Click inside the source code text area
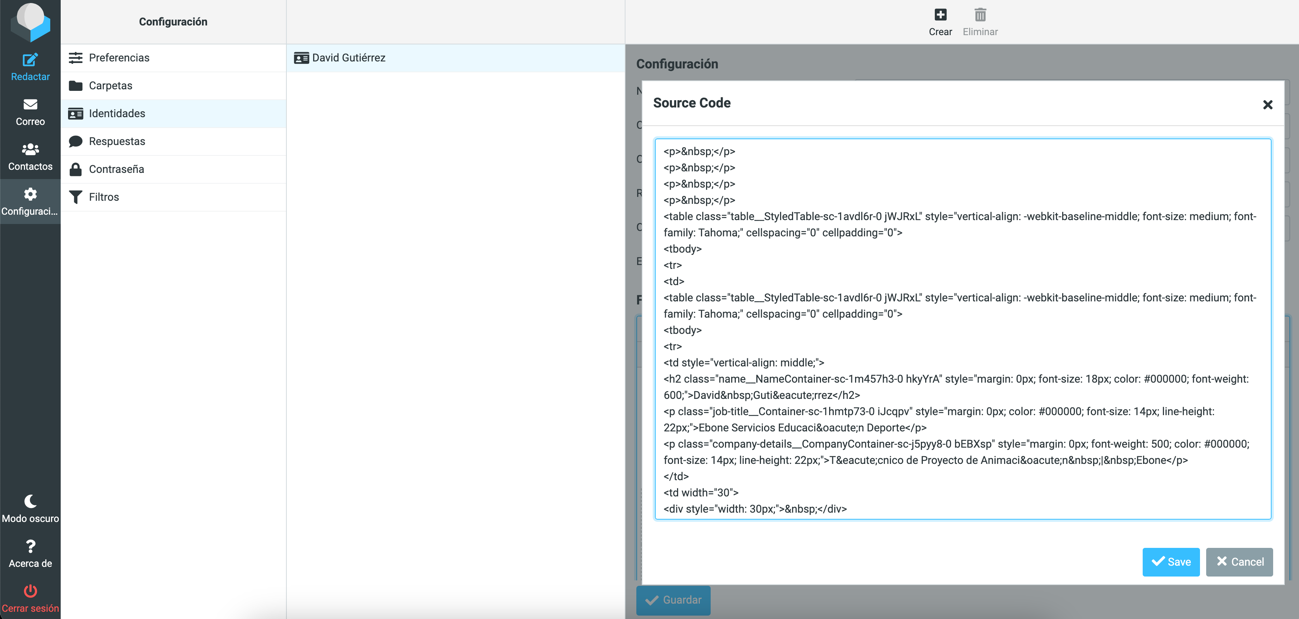 (962, 329)
